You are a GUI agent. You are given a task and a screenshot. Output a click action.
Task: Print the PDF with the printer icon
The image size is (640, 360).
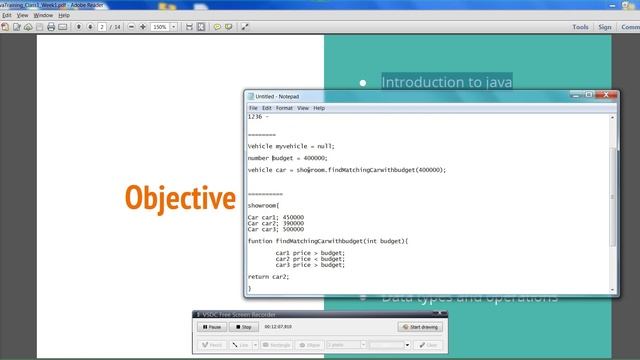[51, 27]
